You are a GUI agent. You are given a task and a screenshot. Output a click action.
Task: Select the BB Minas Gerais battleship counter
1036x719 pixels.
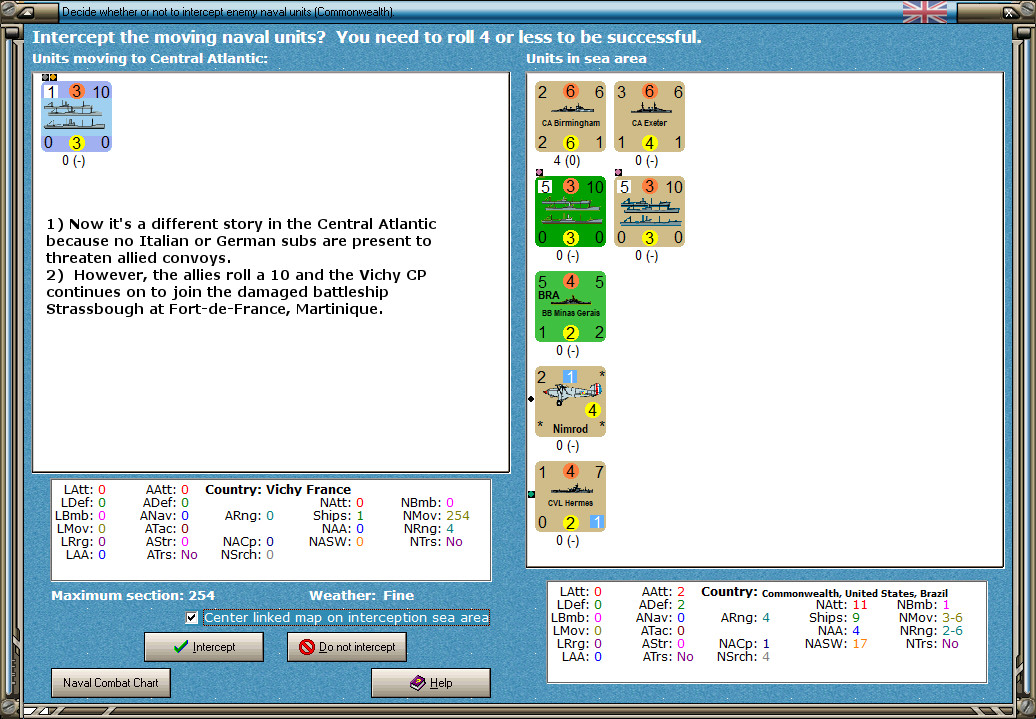pos(570,307)
